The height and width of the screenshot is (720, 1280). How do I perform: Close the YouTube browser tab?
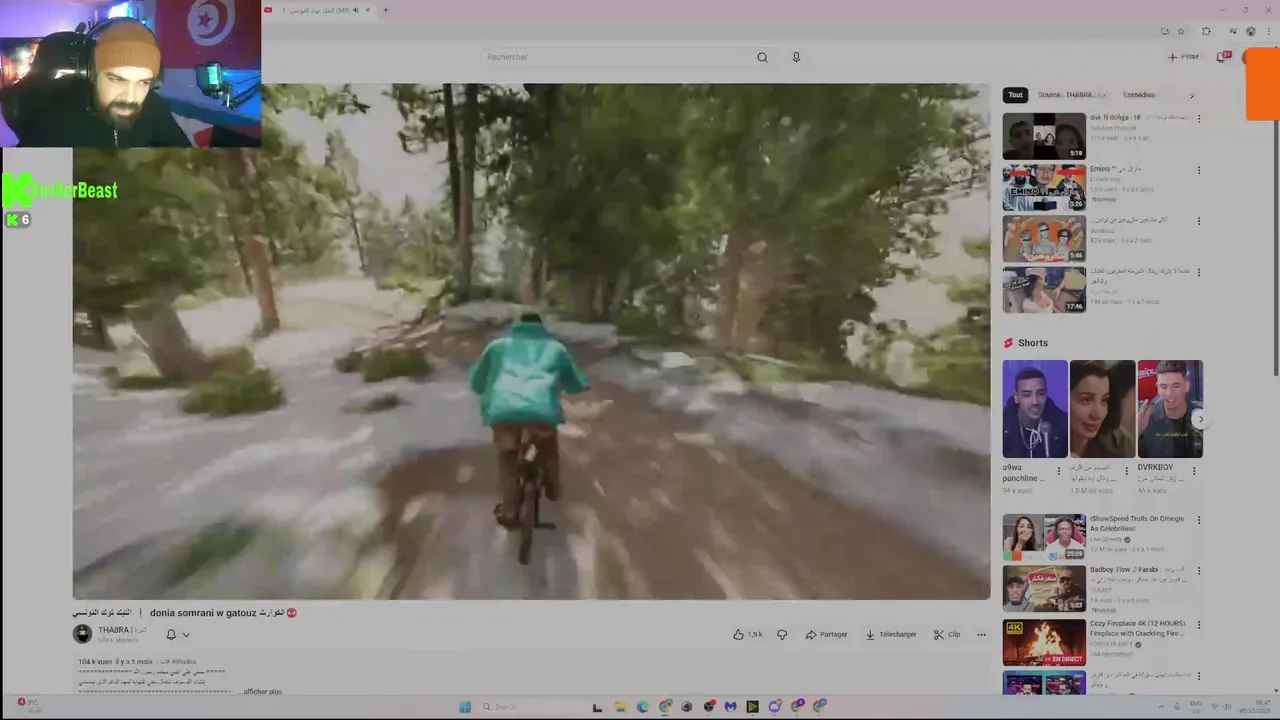pos(368,10)
